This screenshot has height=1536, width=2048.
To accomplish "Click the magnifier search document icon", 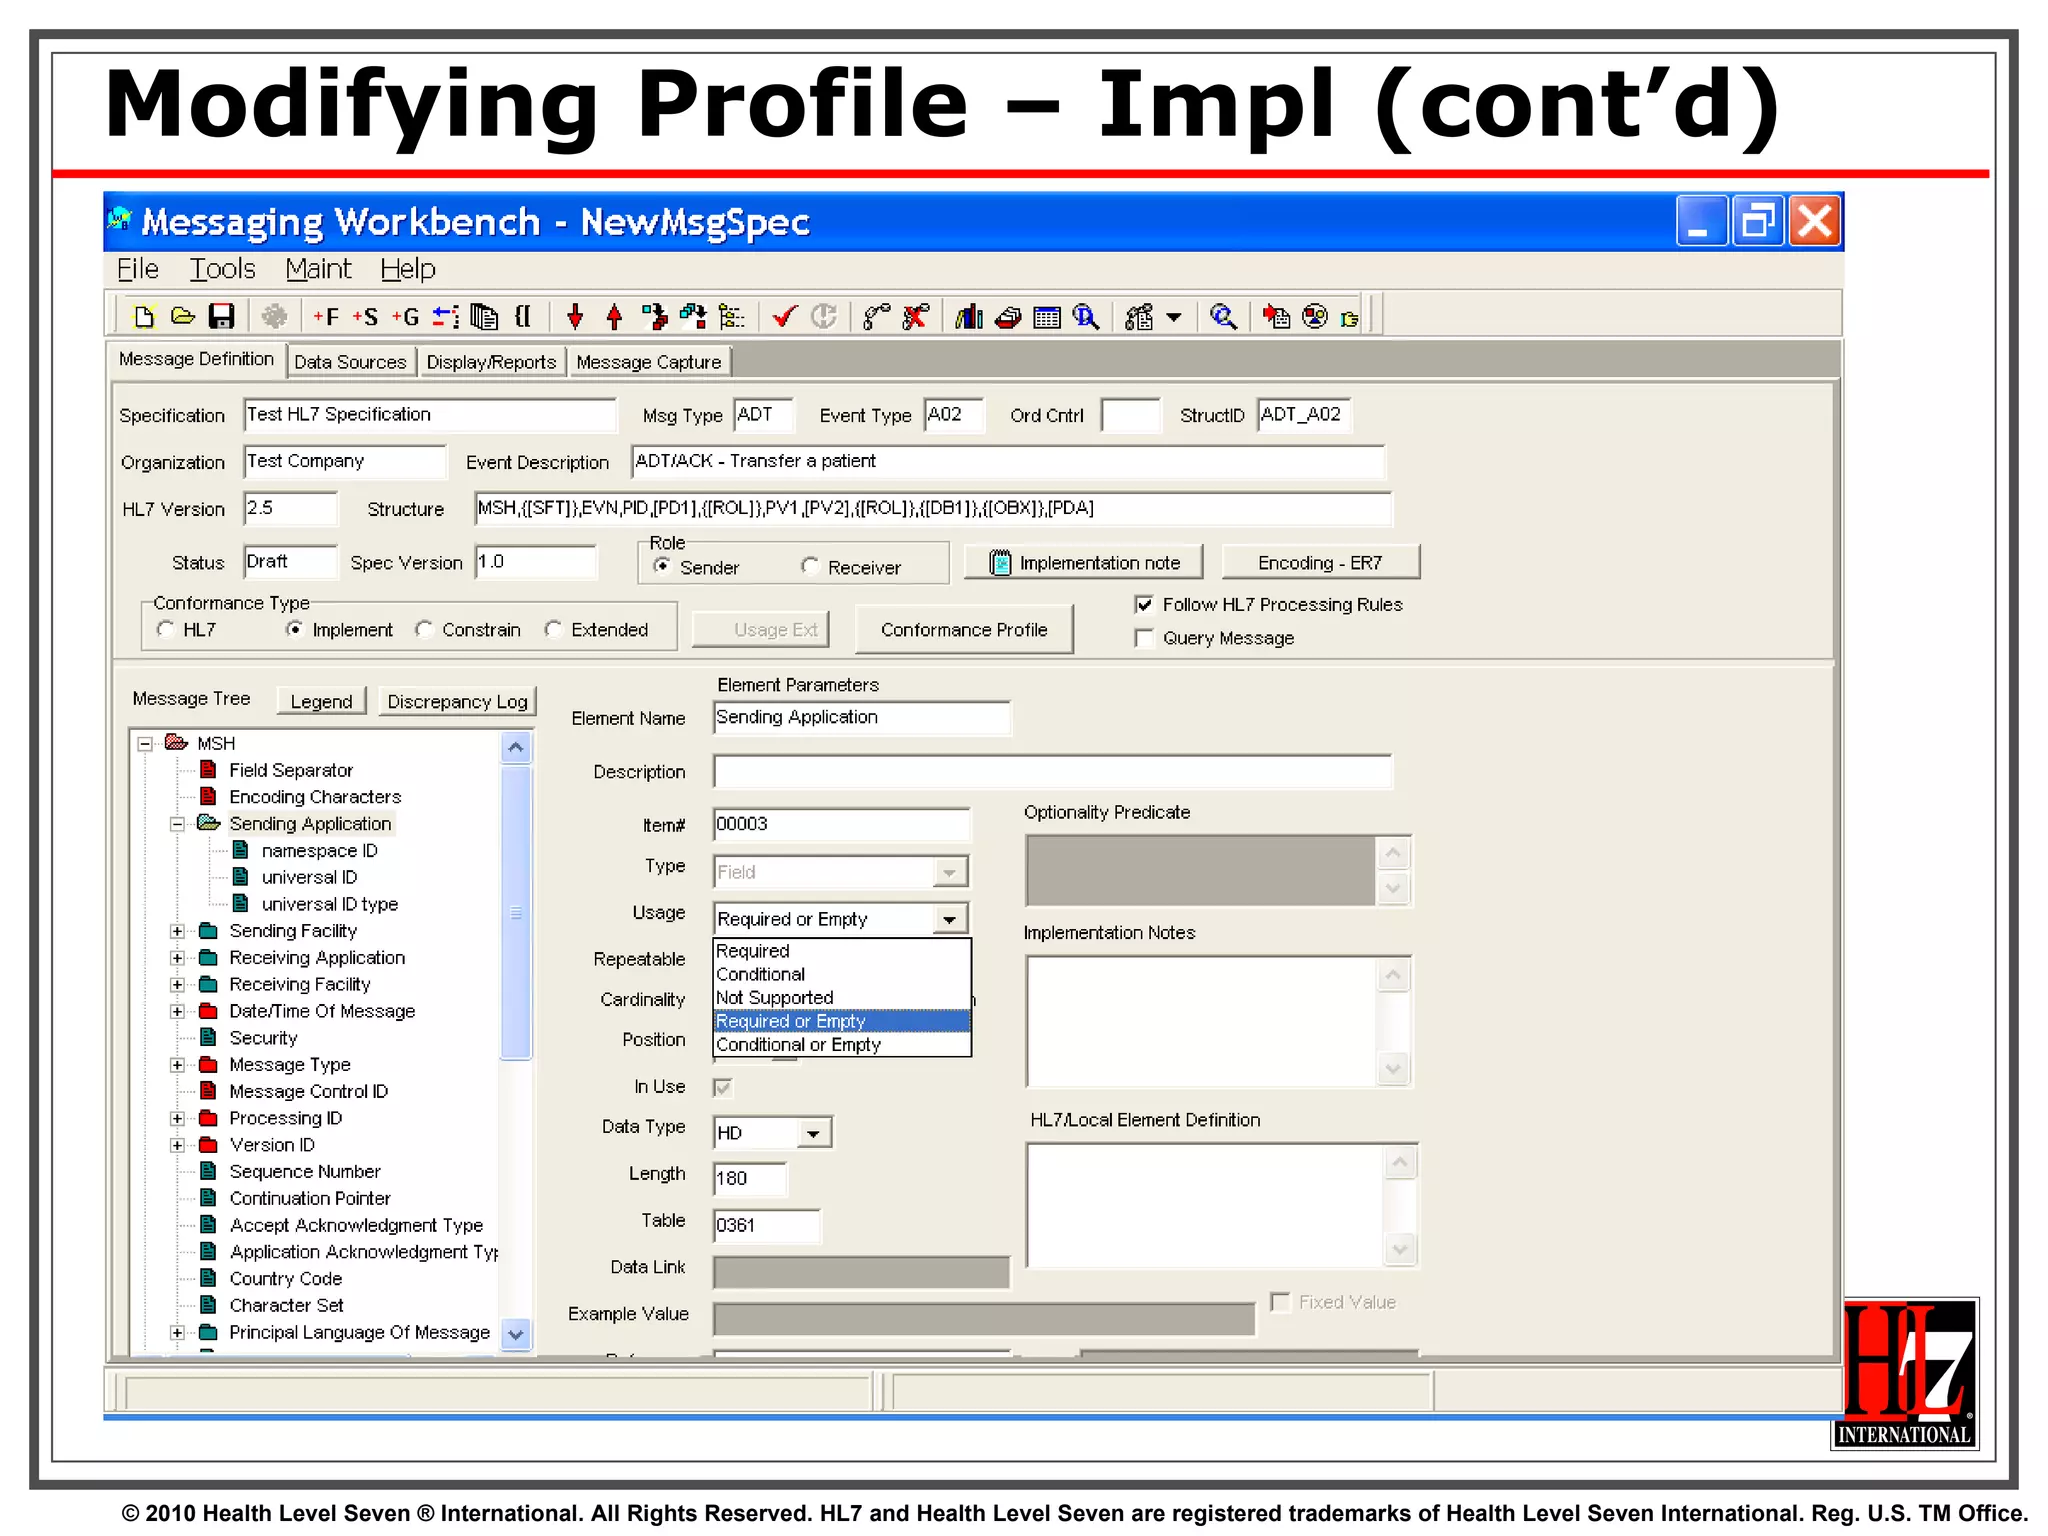I will coord(1086,317).
